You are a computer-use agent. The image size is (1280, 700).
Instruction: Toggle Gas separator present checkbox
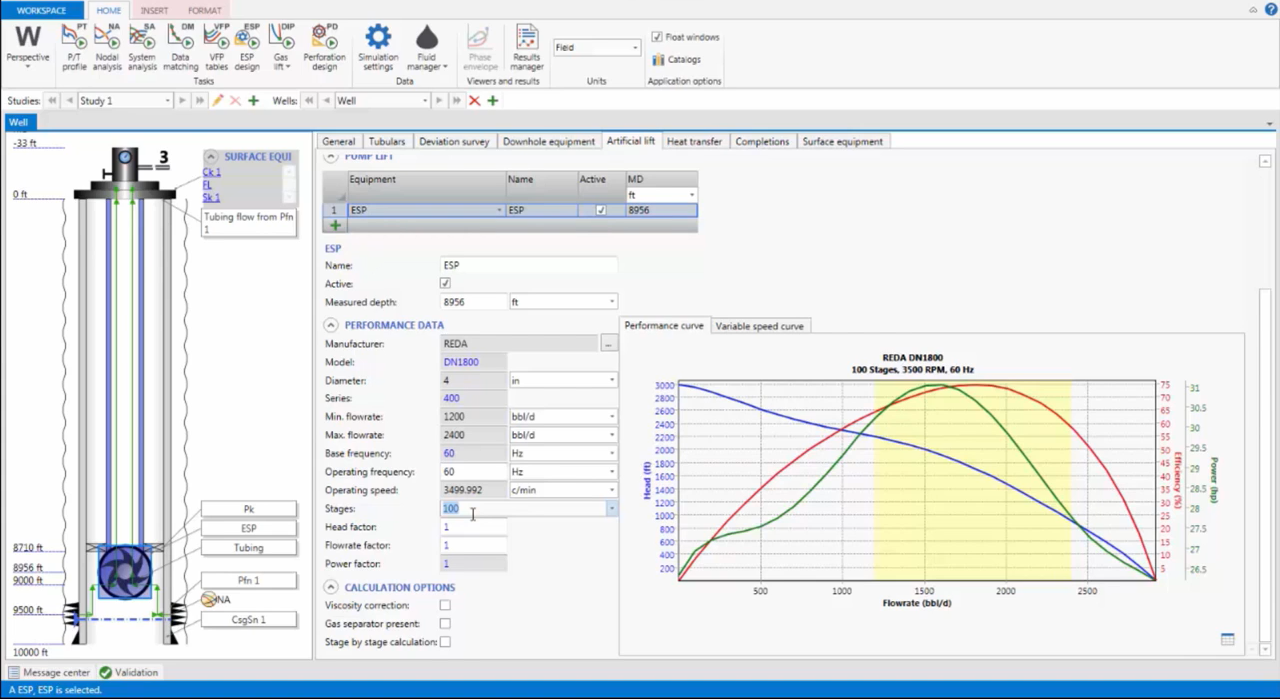445,624
